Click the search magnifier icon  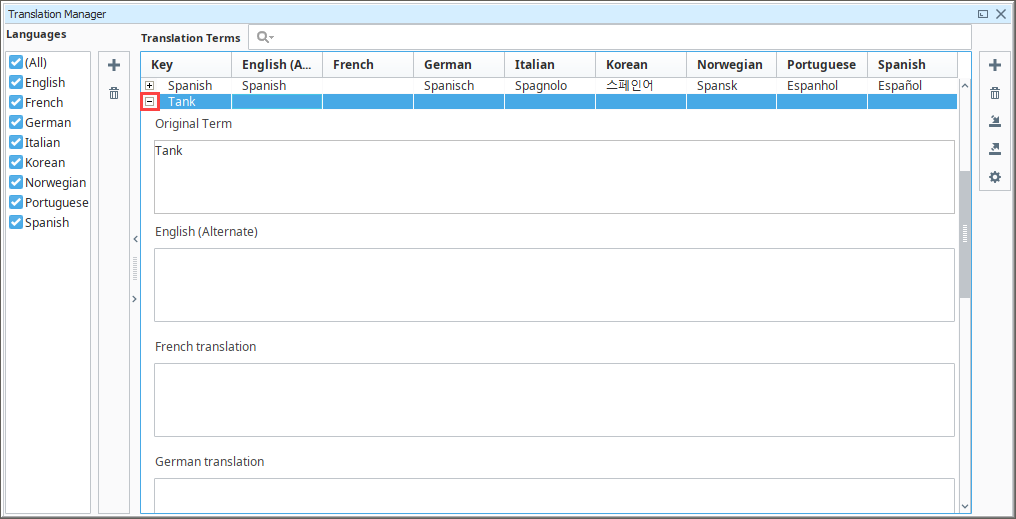[x=265, y=38]
